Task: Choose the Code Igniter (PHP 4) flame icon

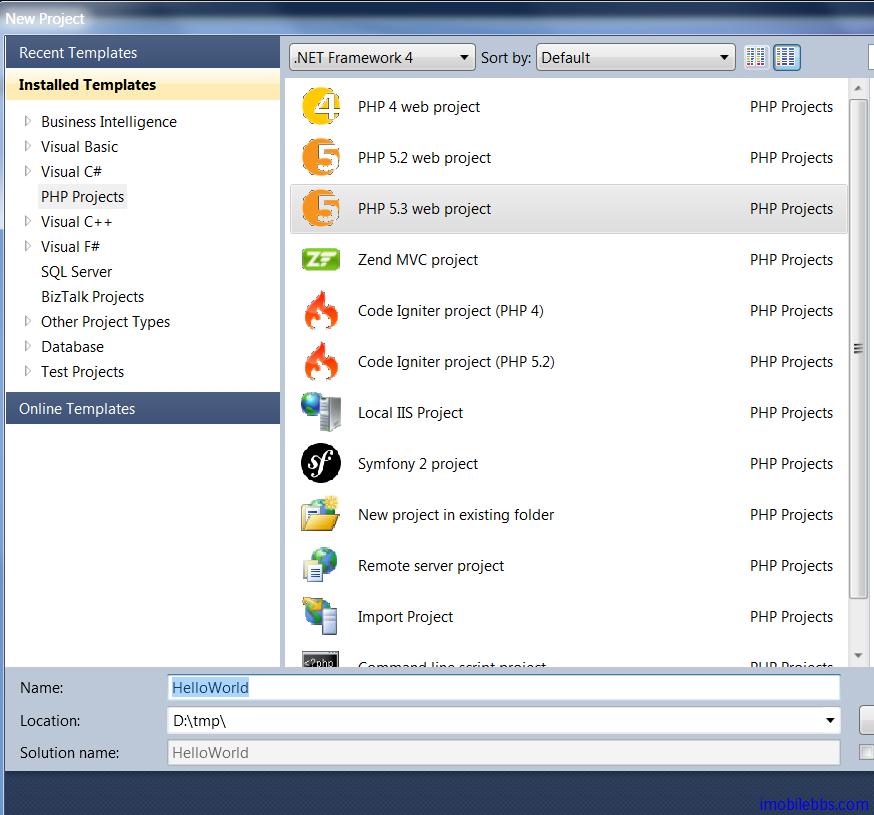Action: 321,311
